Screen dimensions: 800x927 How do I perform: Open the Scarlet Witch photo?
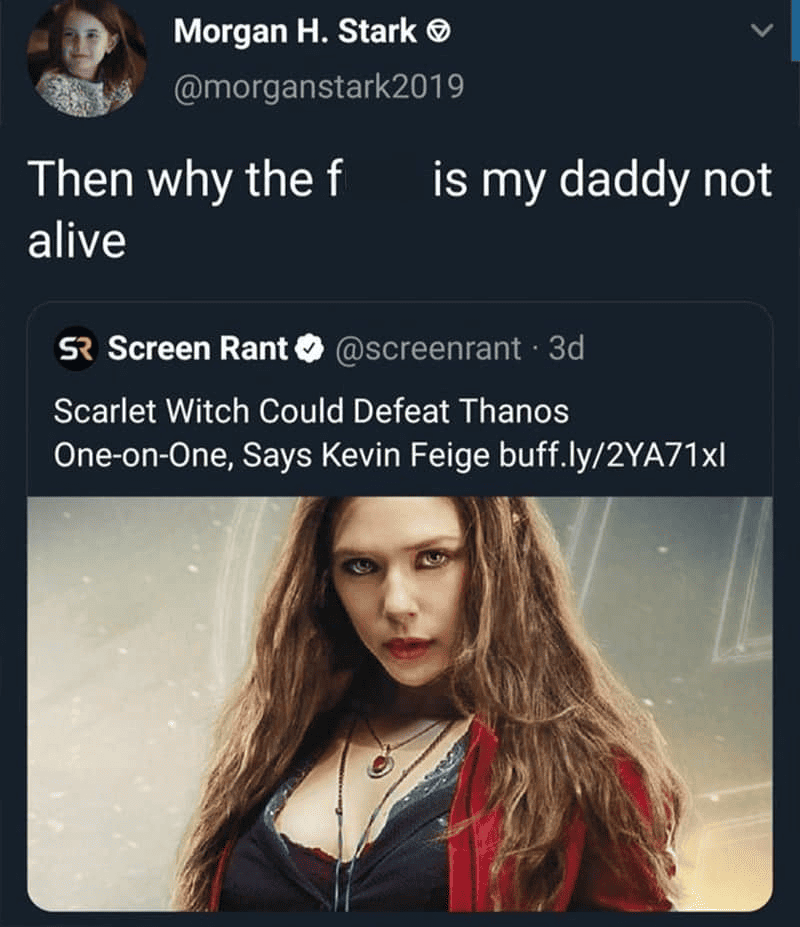click(x=400, y=700)
